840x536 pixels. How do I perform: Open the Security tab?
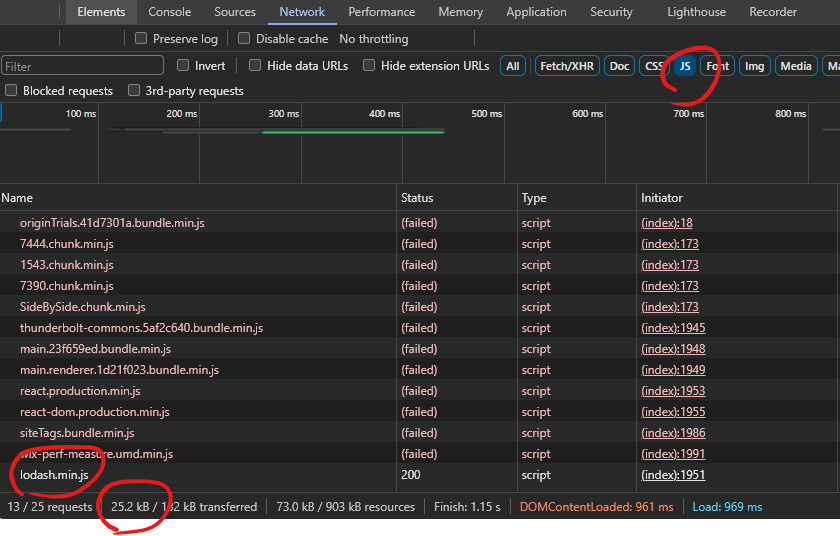click(611, 12)
